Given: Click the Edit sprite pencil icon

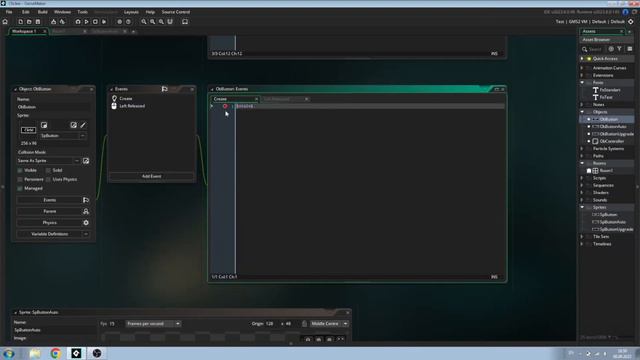Looking at the screenshot, I should pyautogui.click(x=83, y=125).
